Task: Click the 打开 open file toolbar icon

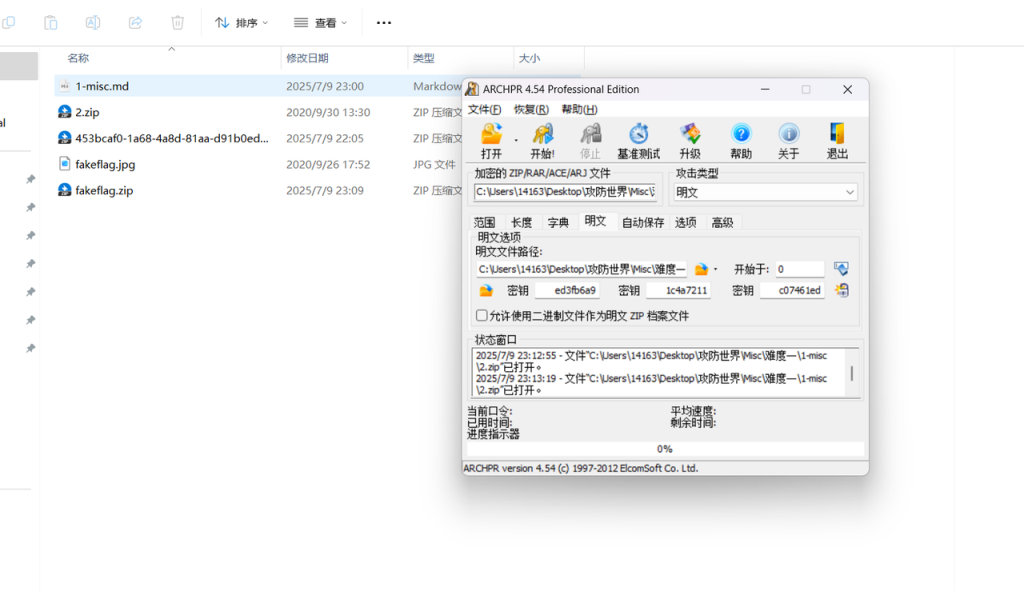Action: [491, 135]
